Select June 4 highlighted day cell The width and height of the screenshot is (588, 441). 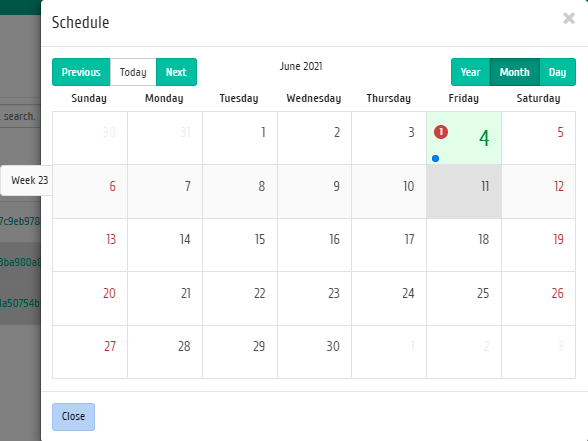point(464,138)
